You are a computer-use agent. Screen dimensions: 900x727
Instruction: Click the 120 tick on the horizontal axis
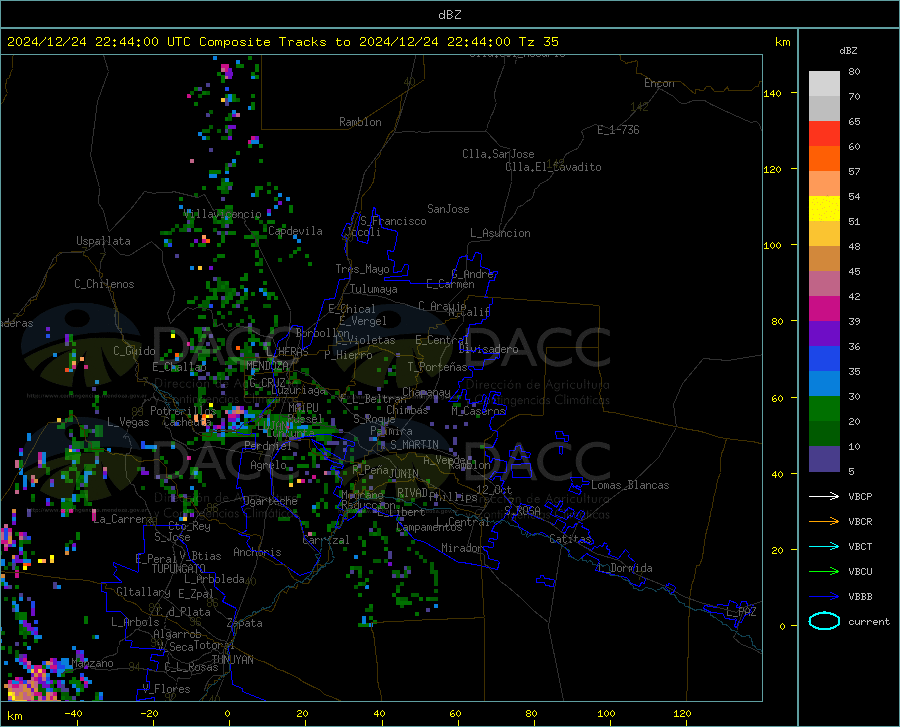[x=682, y=713]
